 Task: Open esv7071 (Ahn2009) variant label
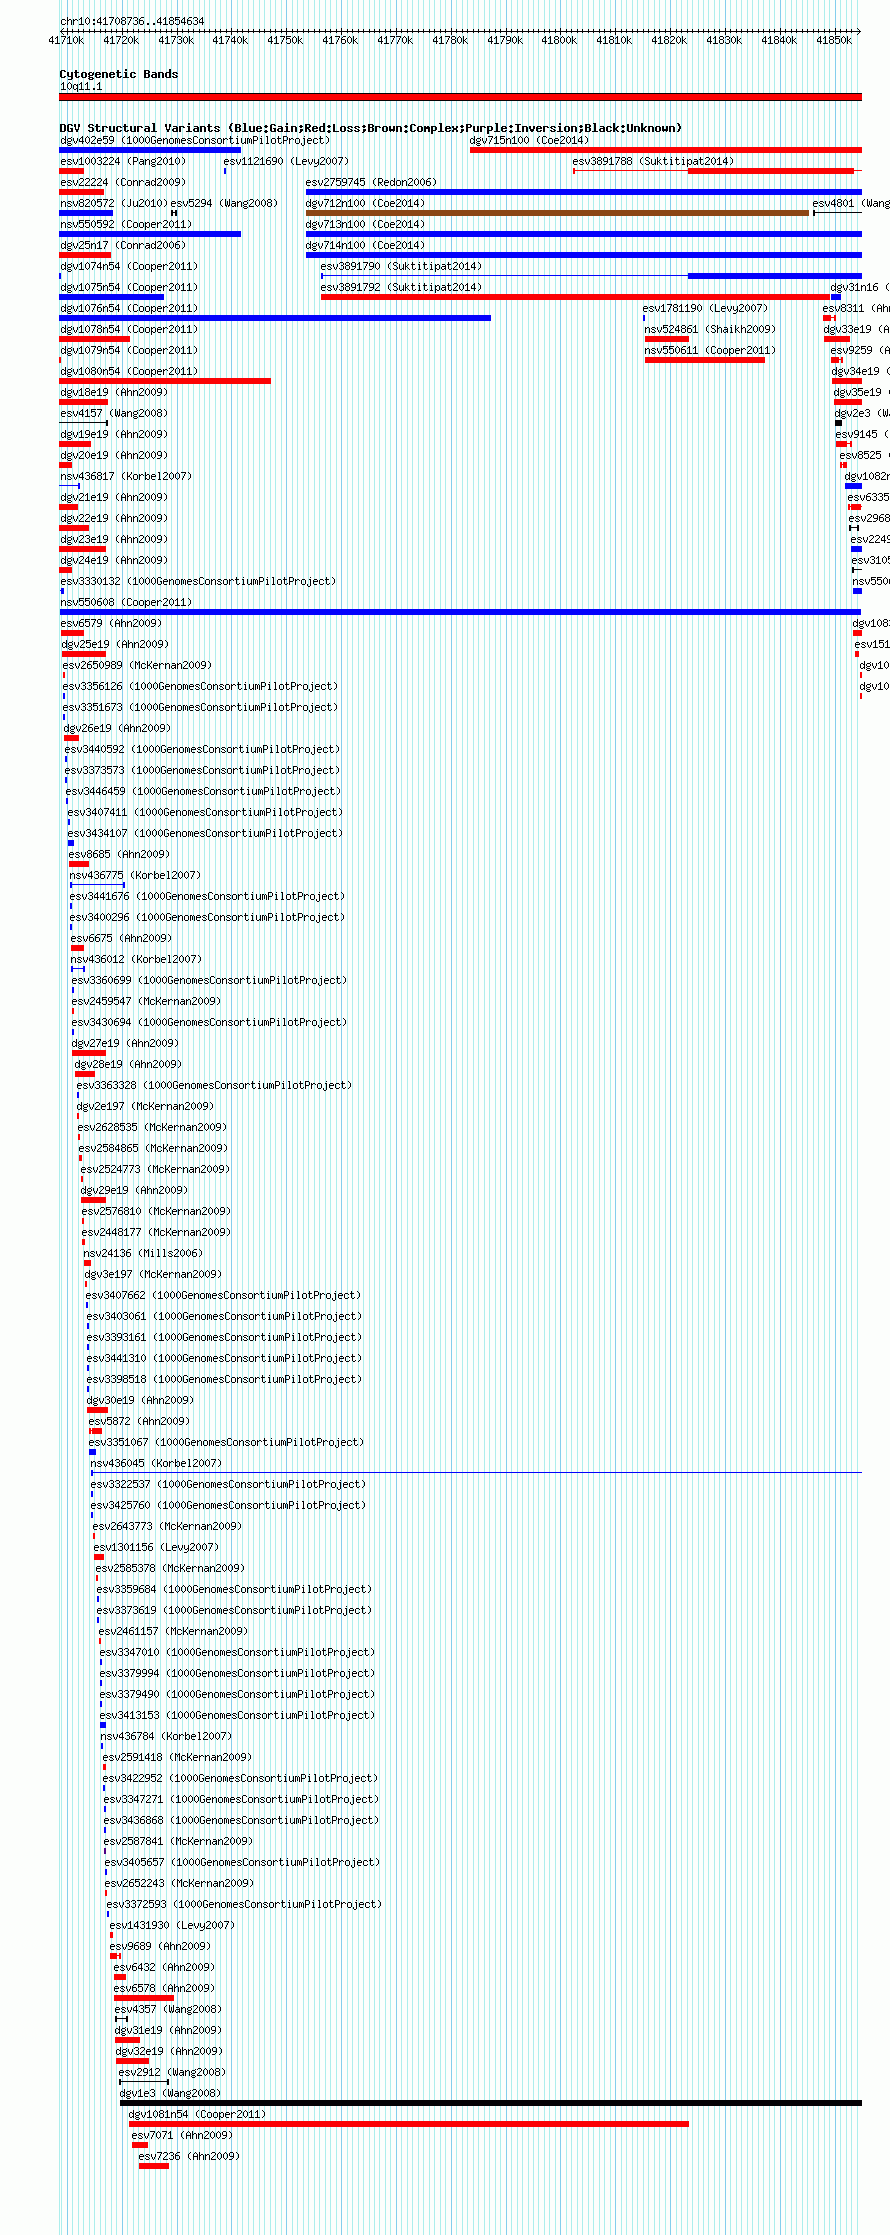[182, 2135]
